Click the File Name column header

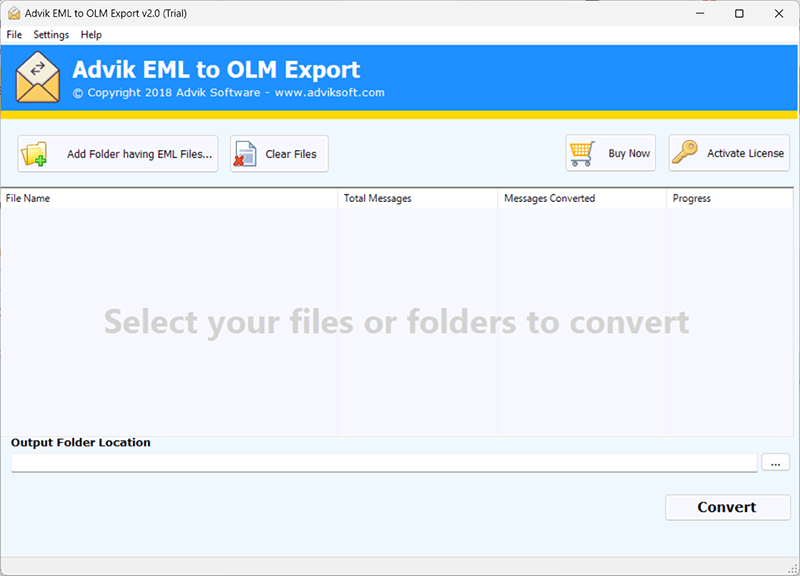[169, 198]
